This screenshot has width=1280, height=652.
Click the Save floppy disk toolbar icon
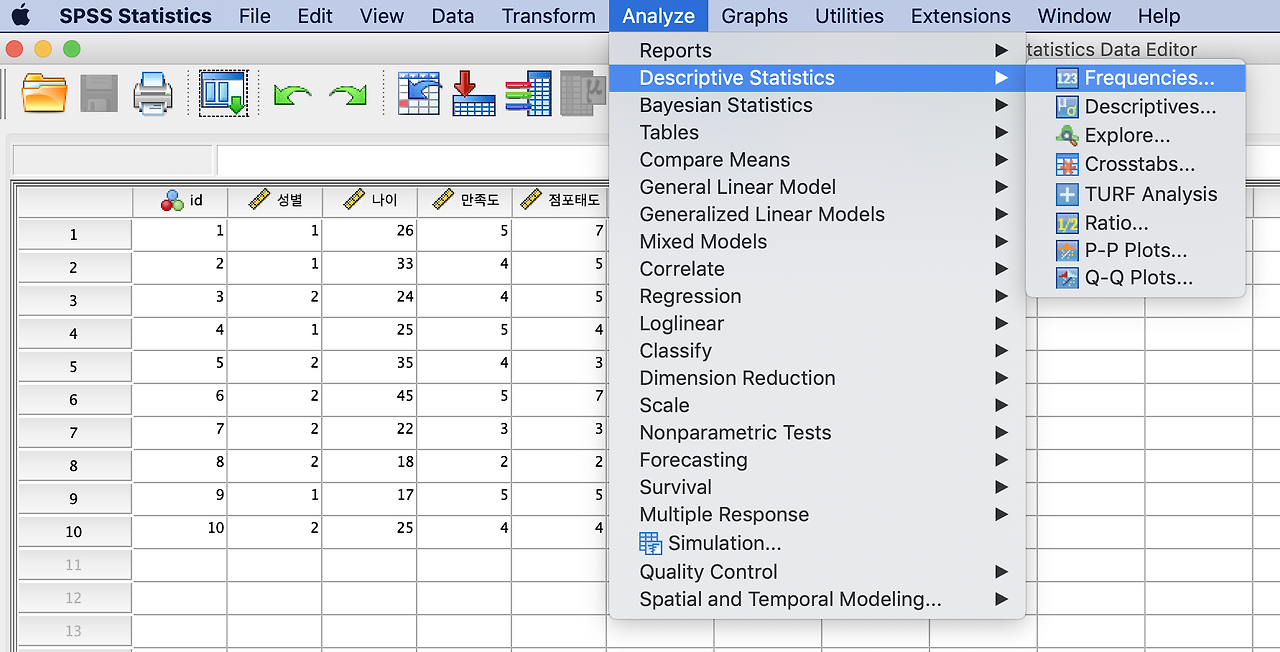click(99, 94)
